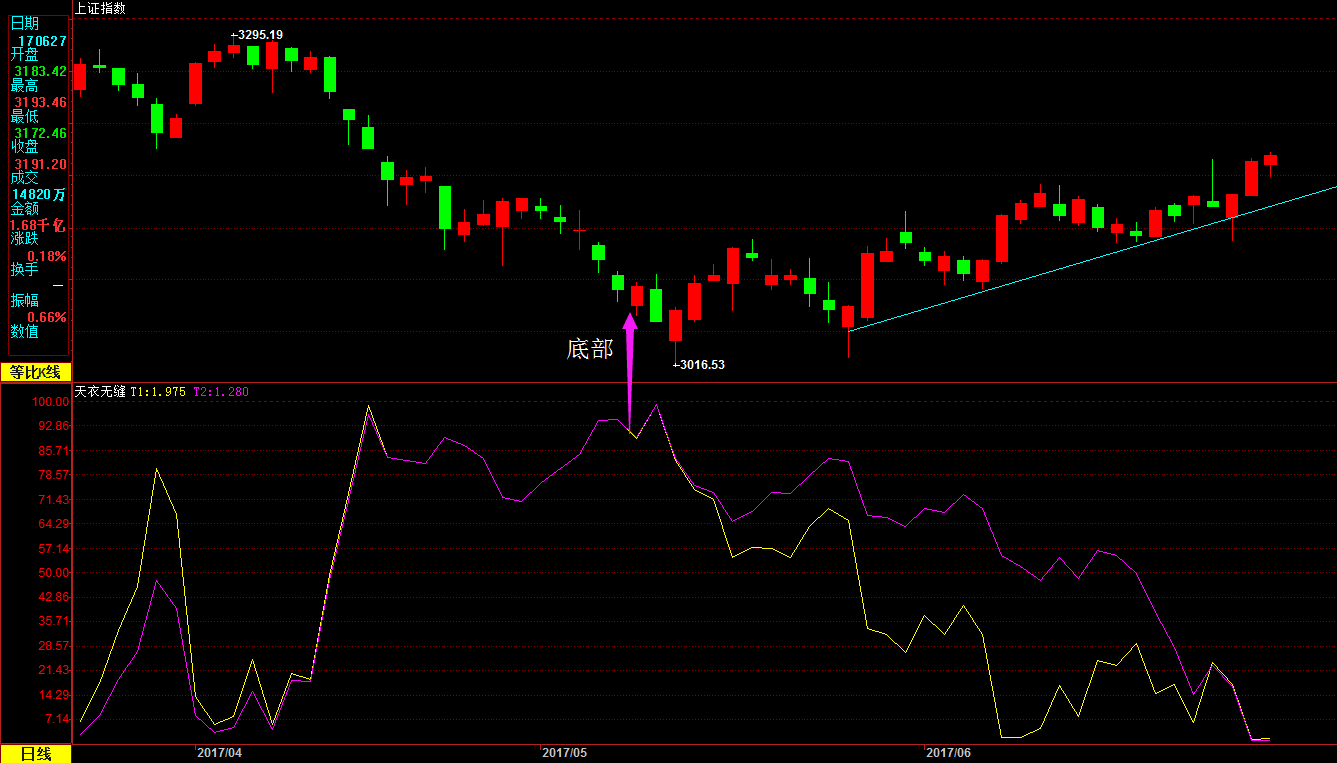Click the 78.57 indicator axis value

coord(54,475)
